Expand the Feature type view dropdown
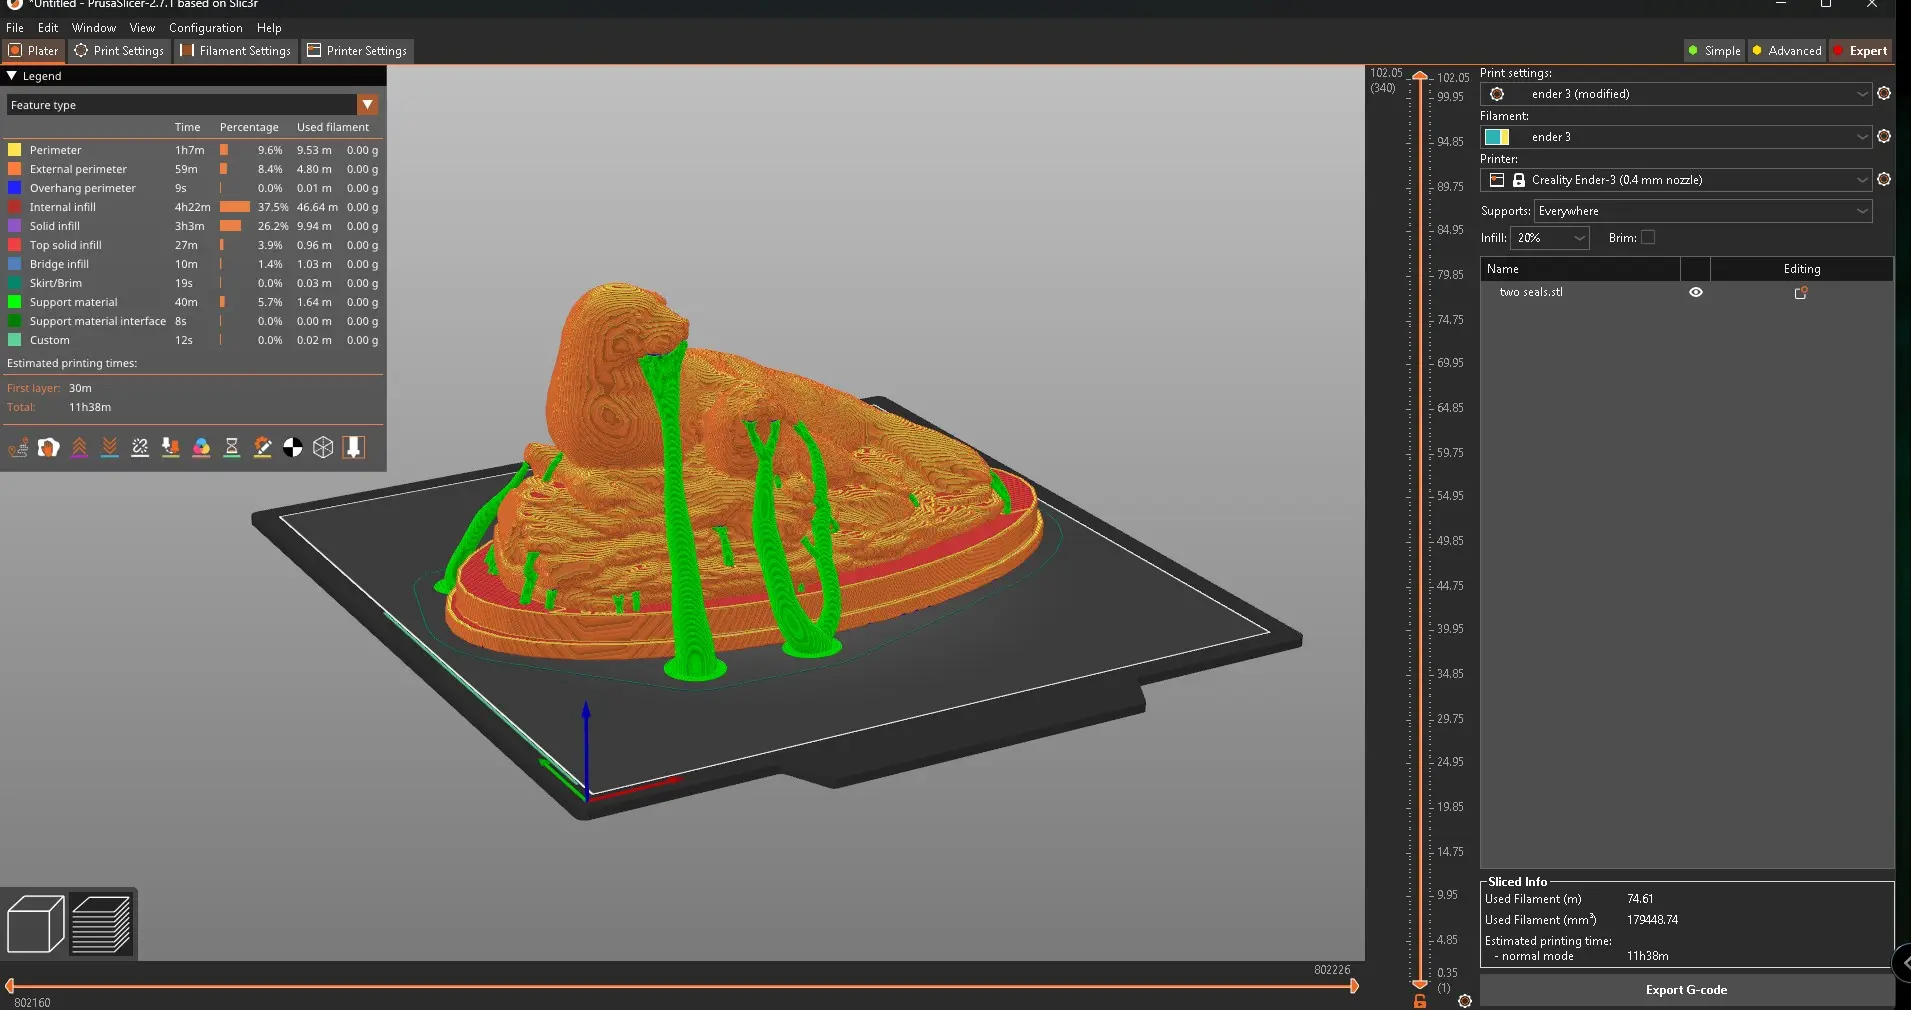Viewport: 1911px width, 1010px height. [x=368, y=105]
